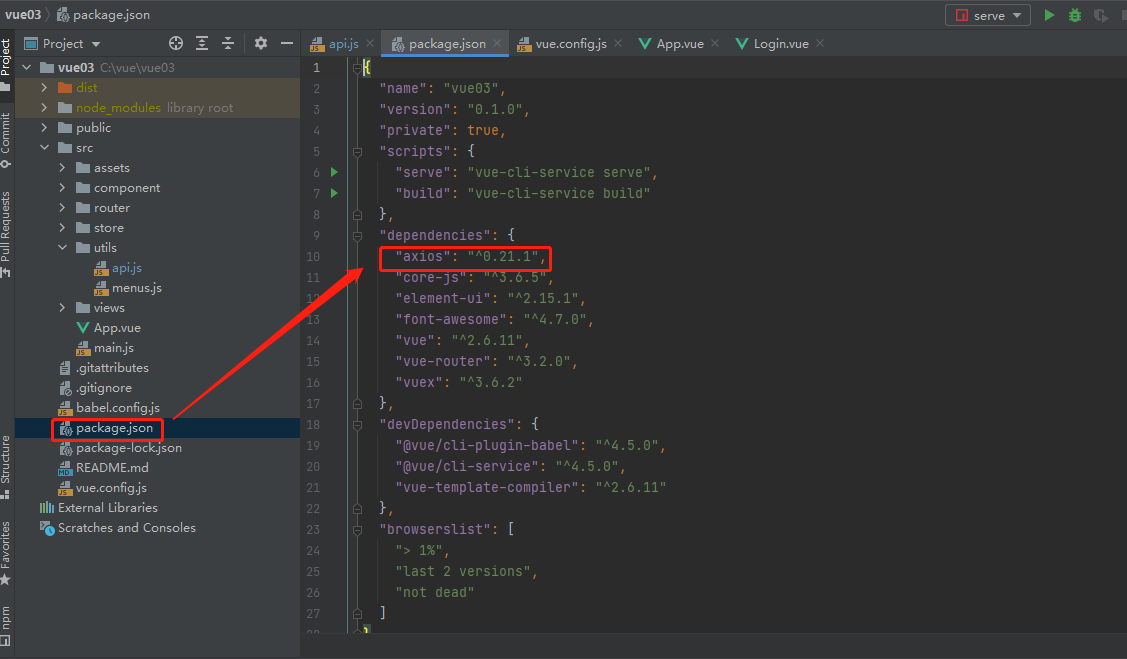This screenshot has width=1127, height=659.
Task: Expand the assets folder
Action: pos(60,167)
